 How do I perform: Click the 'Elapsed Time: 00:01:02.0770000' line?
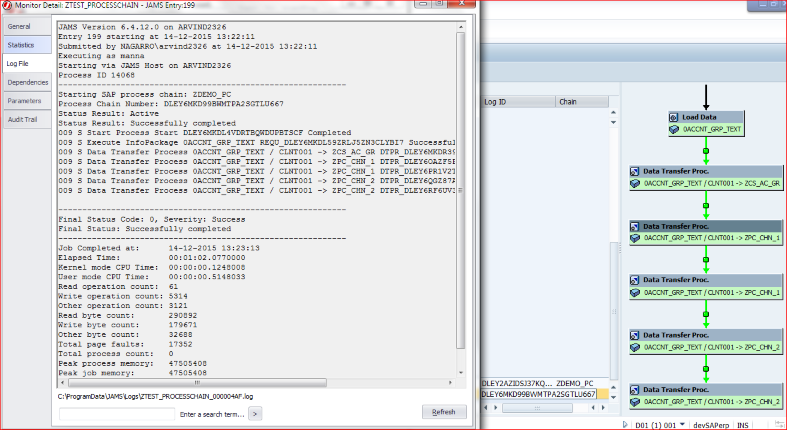[152, 258]
